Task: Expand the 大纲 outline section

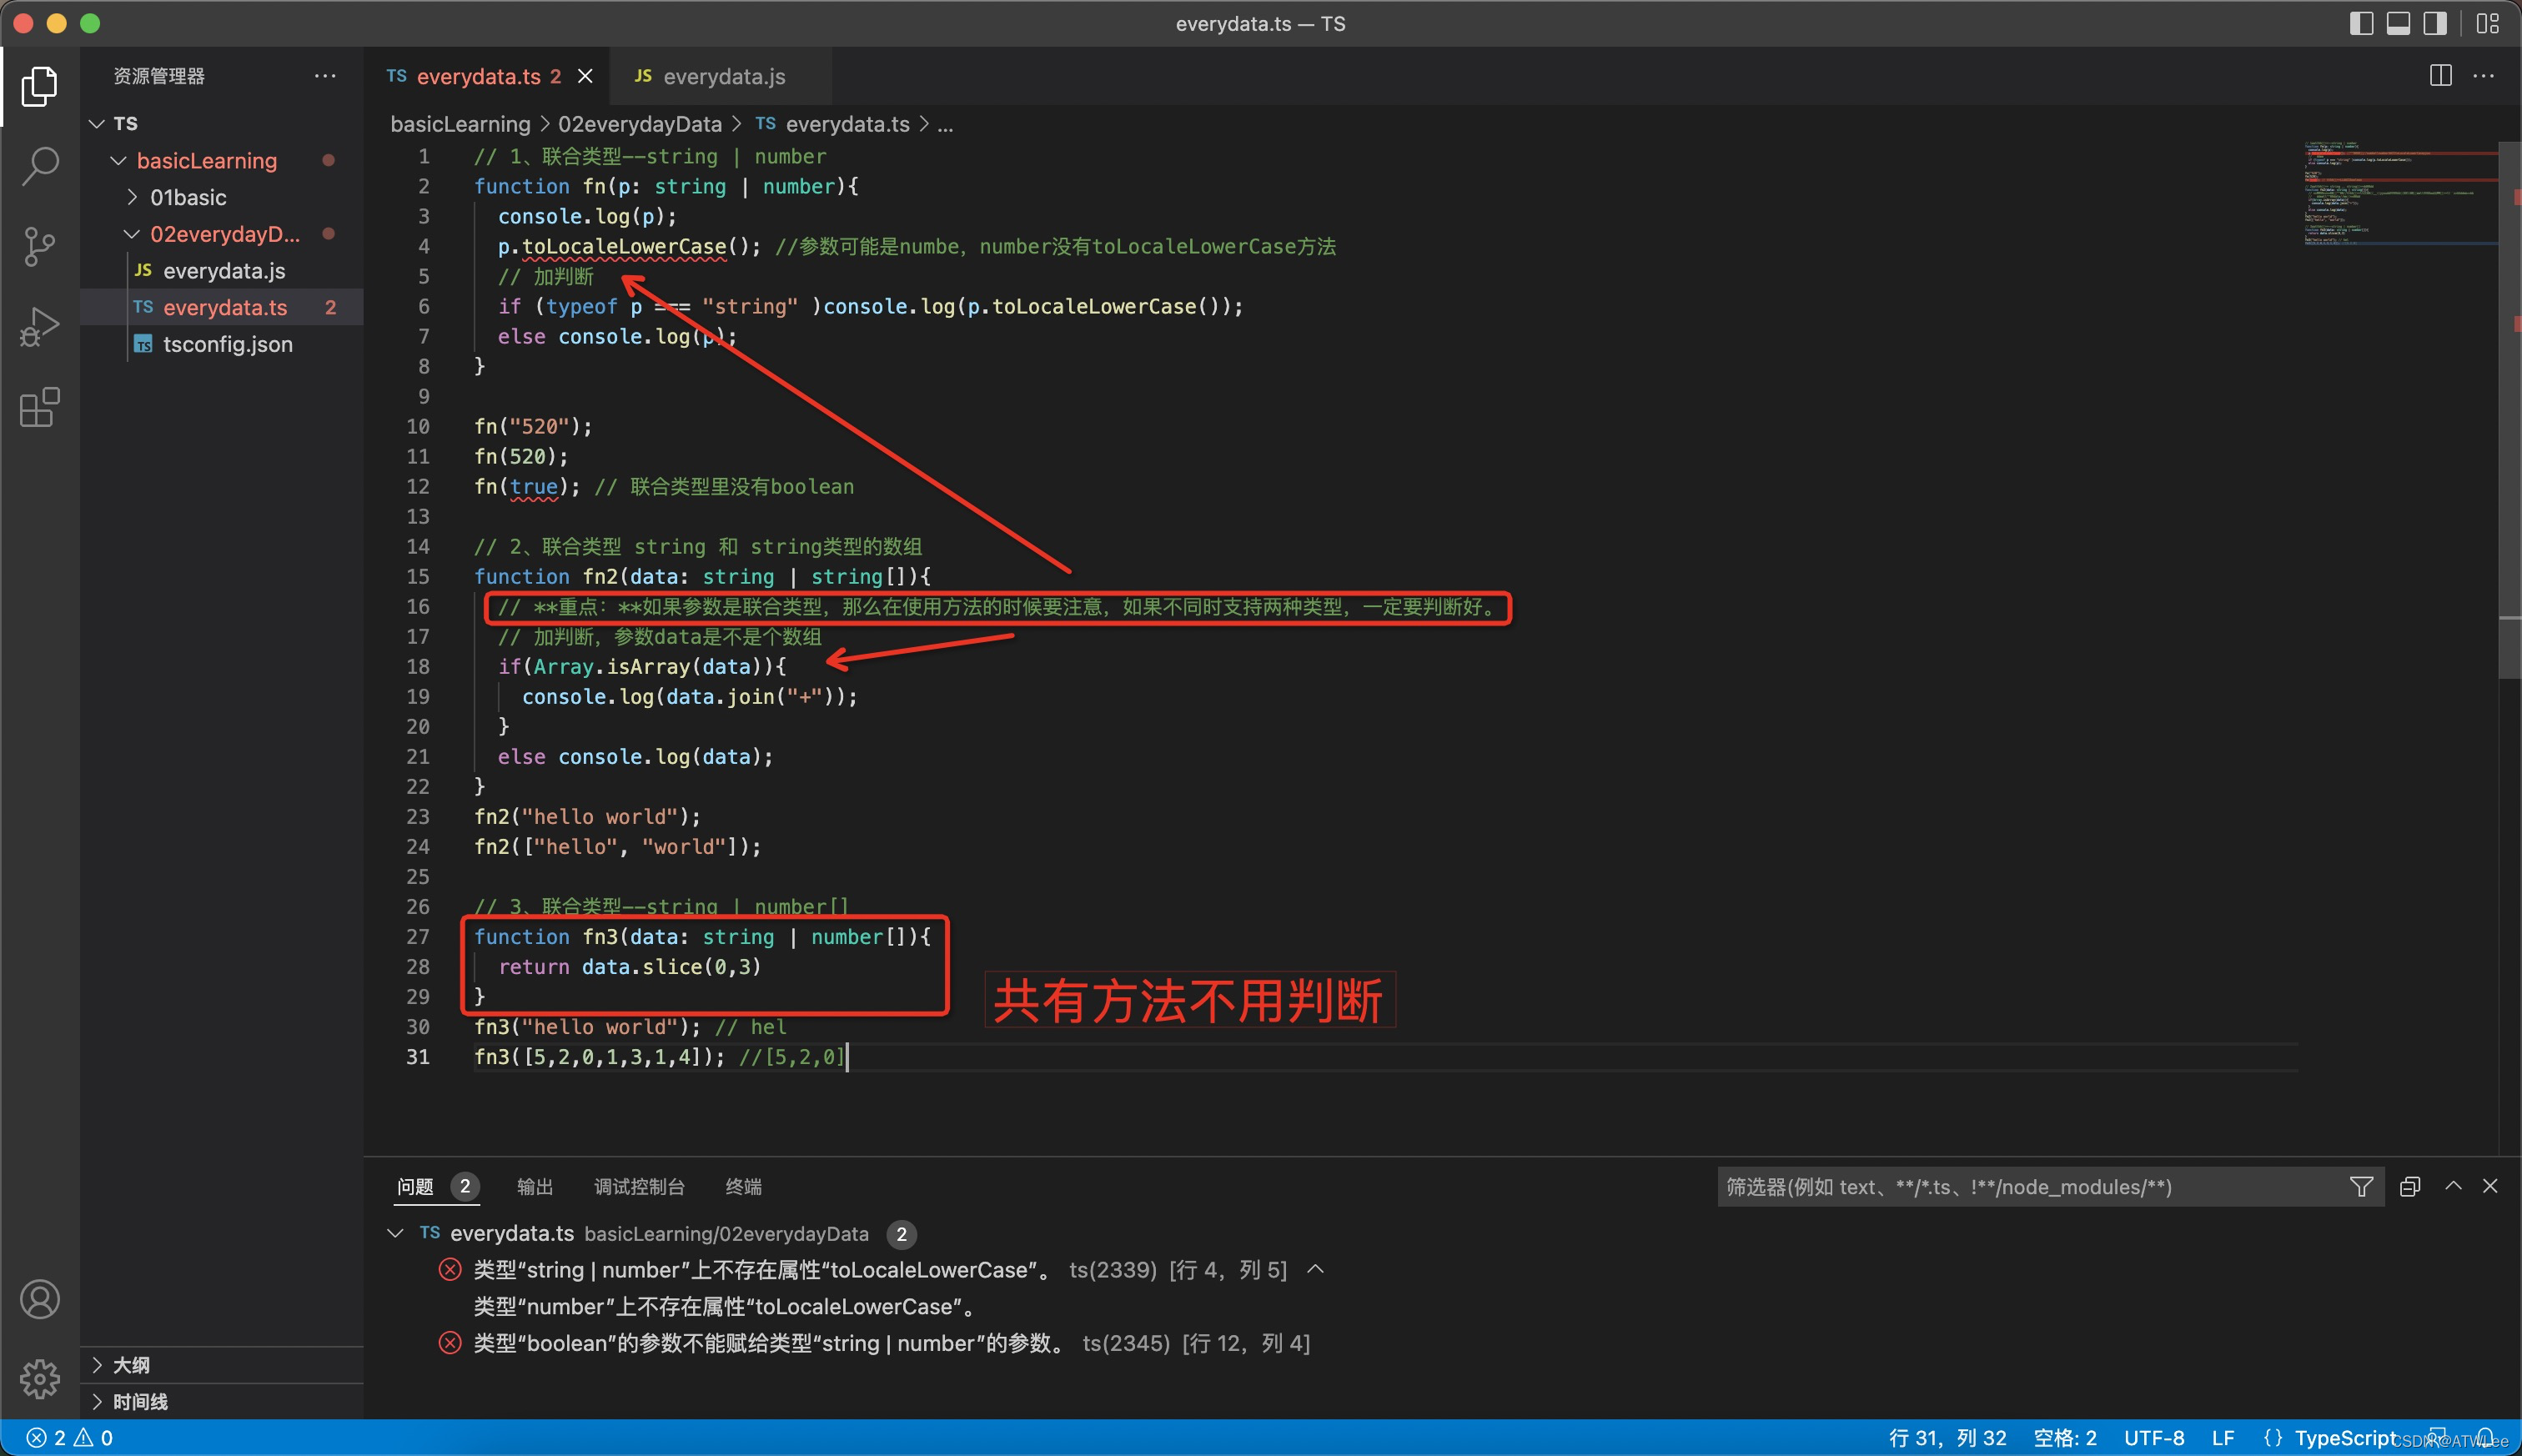Action: (x=222, y=1365)
